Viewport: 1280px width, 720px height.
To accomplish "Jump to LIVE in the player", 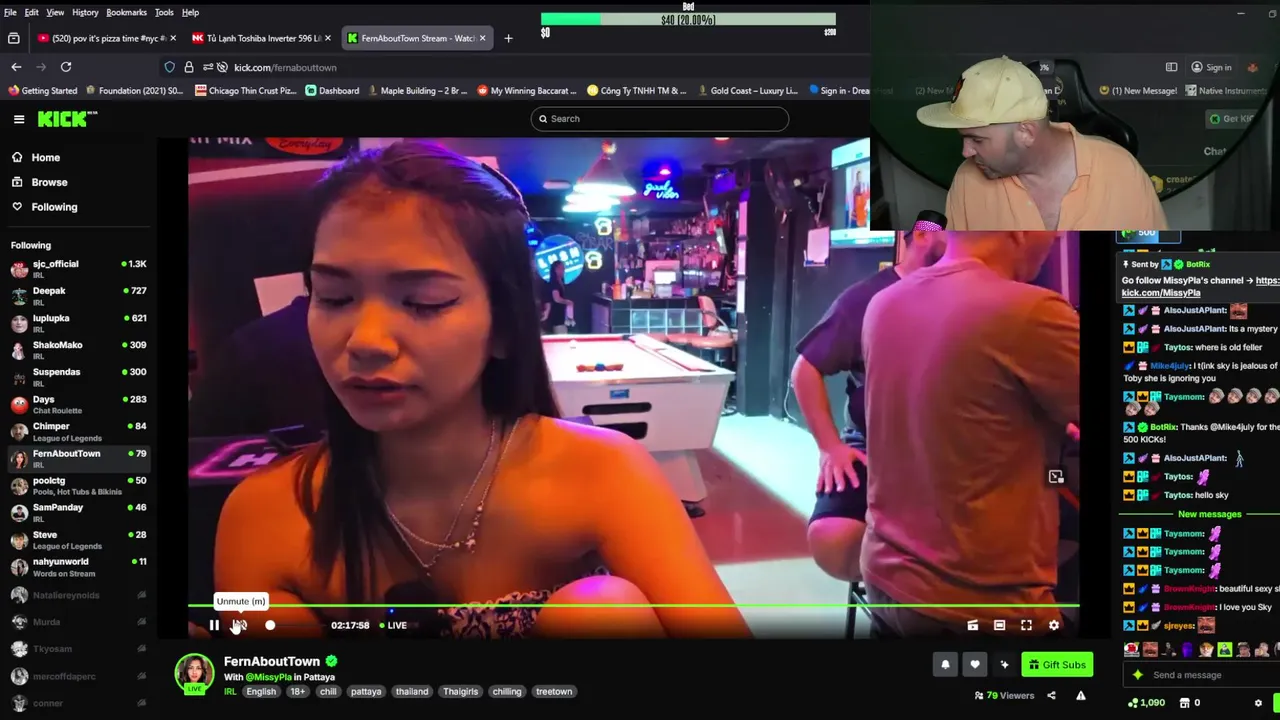I will tap(392, 625).
